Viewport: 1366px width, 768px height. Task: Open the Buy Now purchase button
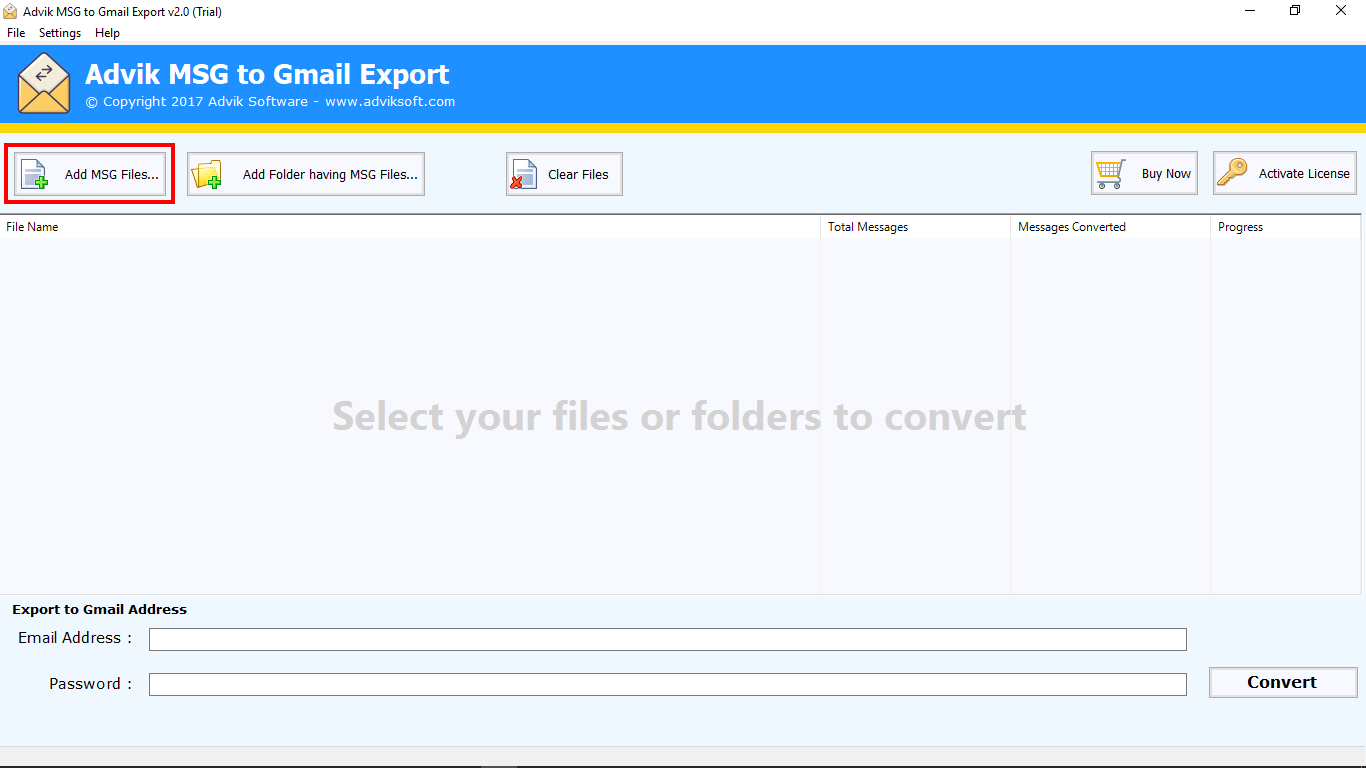click(1144, 173)
